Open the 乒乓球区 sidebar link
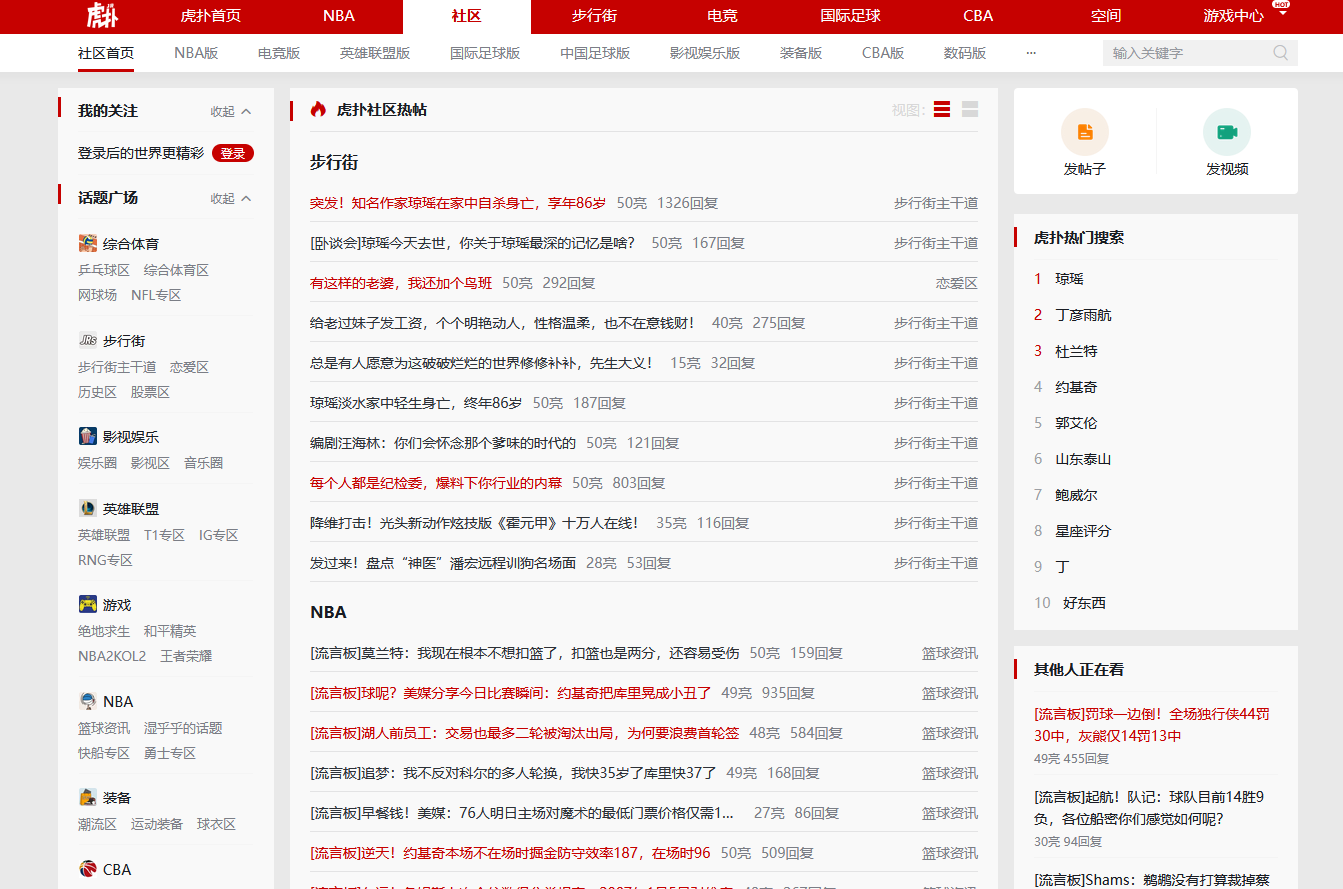1343x889 pixels. coord(104,270)
